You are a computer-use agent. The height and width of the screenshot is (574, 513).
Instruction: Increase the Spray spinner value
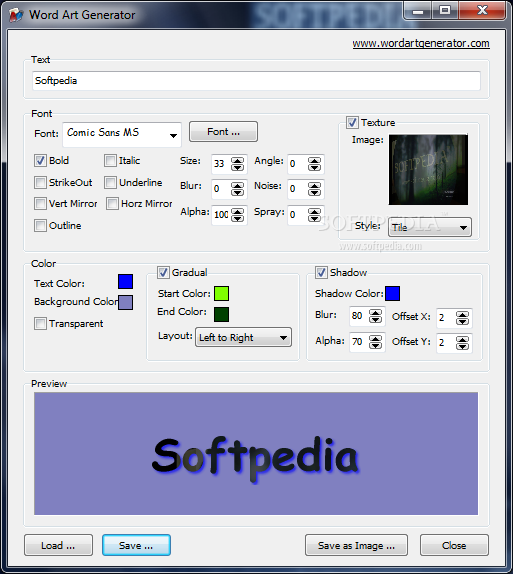pyautogui.click(x=315, y=211)
